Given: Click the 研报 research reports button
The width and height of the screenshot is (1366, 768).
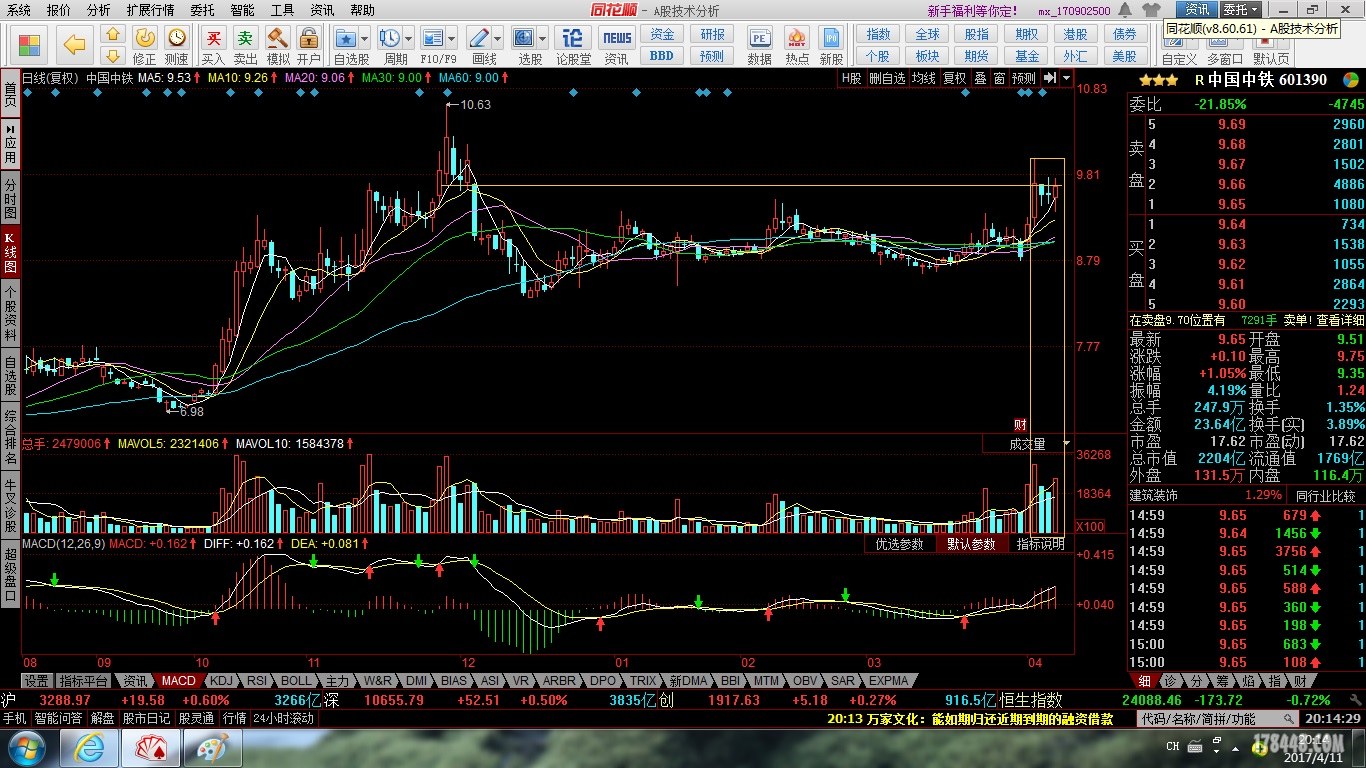Looking at the screenshot, I should [712, 34].
